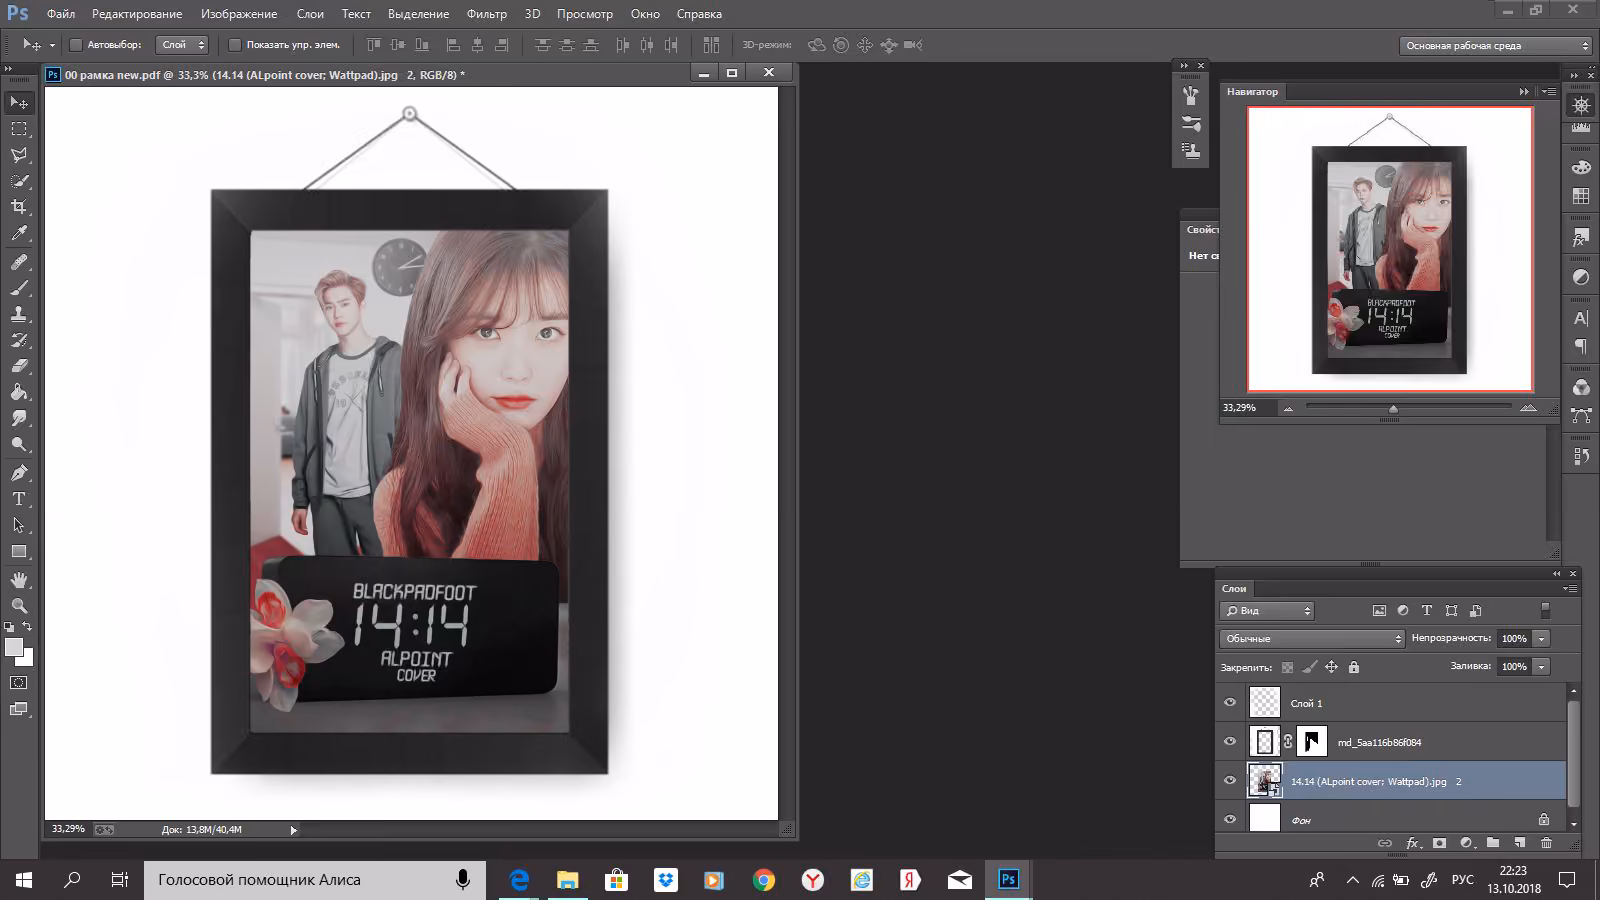The width and height of the screenshot is (1600, 900).
Task: Select the Crop tool
Action: 19,207
